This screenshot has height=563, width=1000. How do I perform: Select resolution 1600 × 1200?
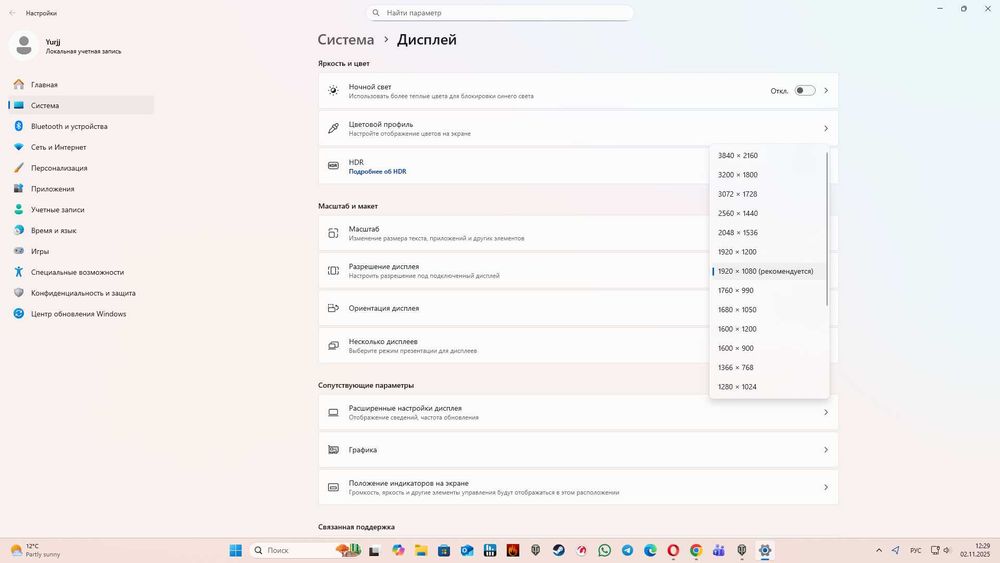pyautogui.click(x=768, y=329)
